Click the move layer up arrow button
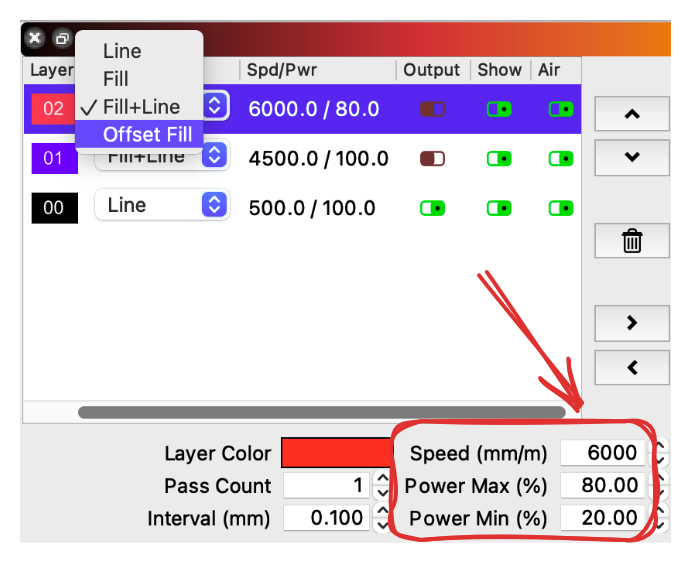 pos(631,114)
